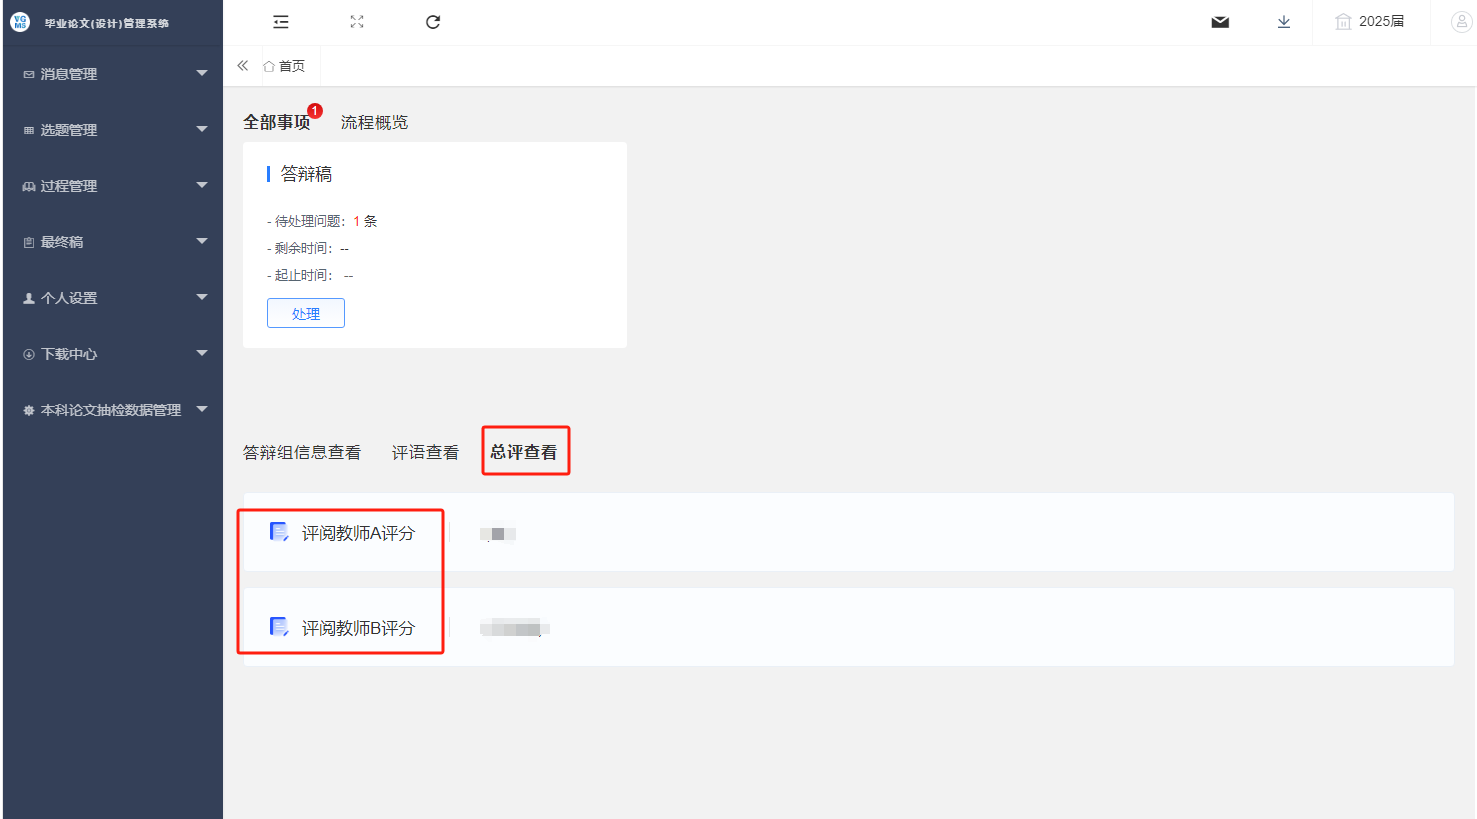Viewport: 1477px width, 819px height.
Task: Toggle fullscreen with the expand icon
Action: (x=357, y=22)
